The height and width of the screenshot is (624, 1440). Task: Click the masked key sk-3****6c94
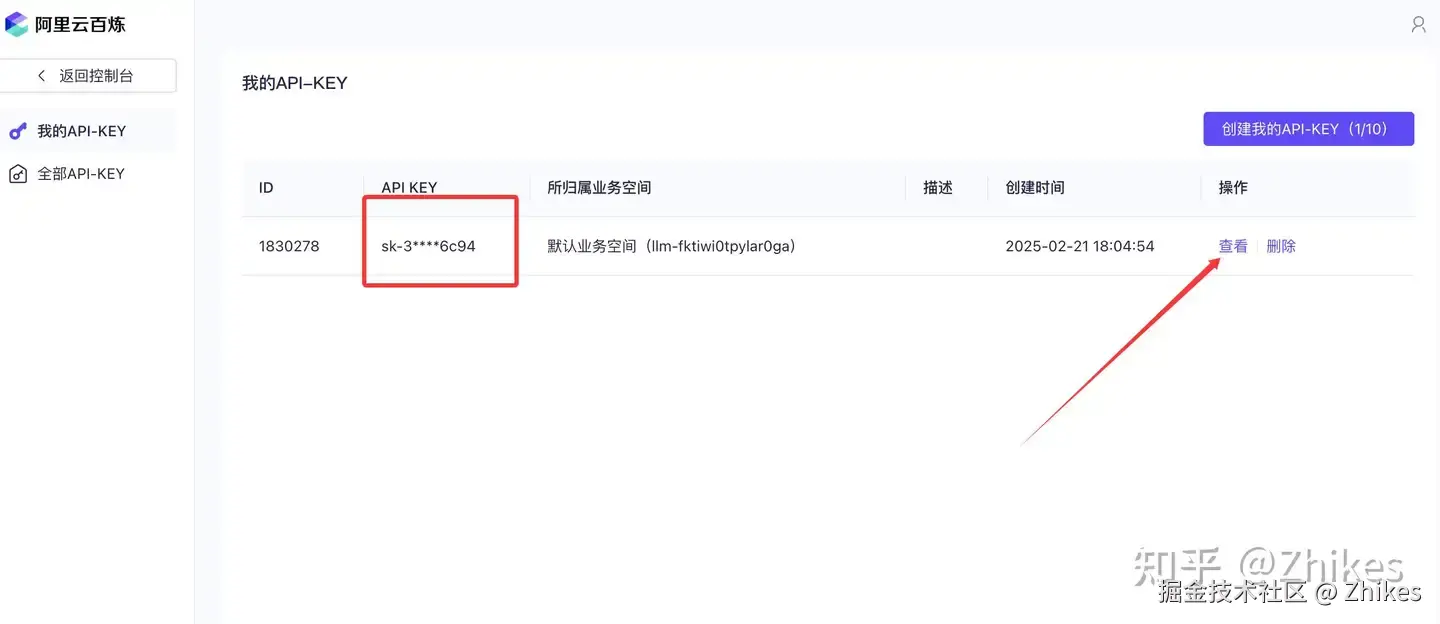click(428, 246)
